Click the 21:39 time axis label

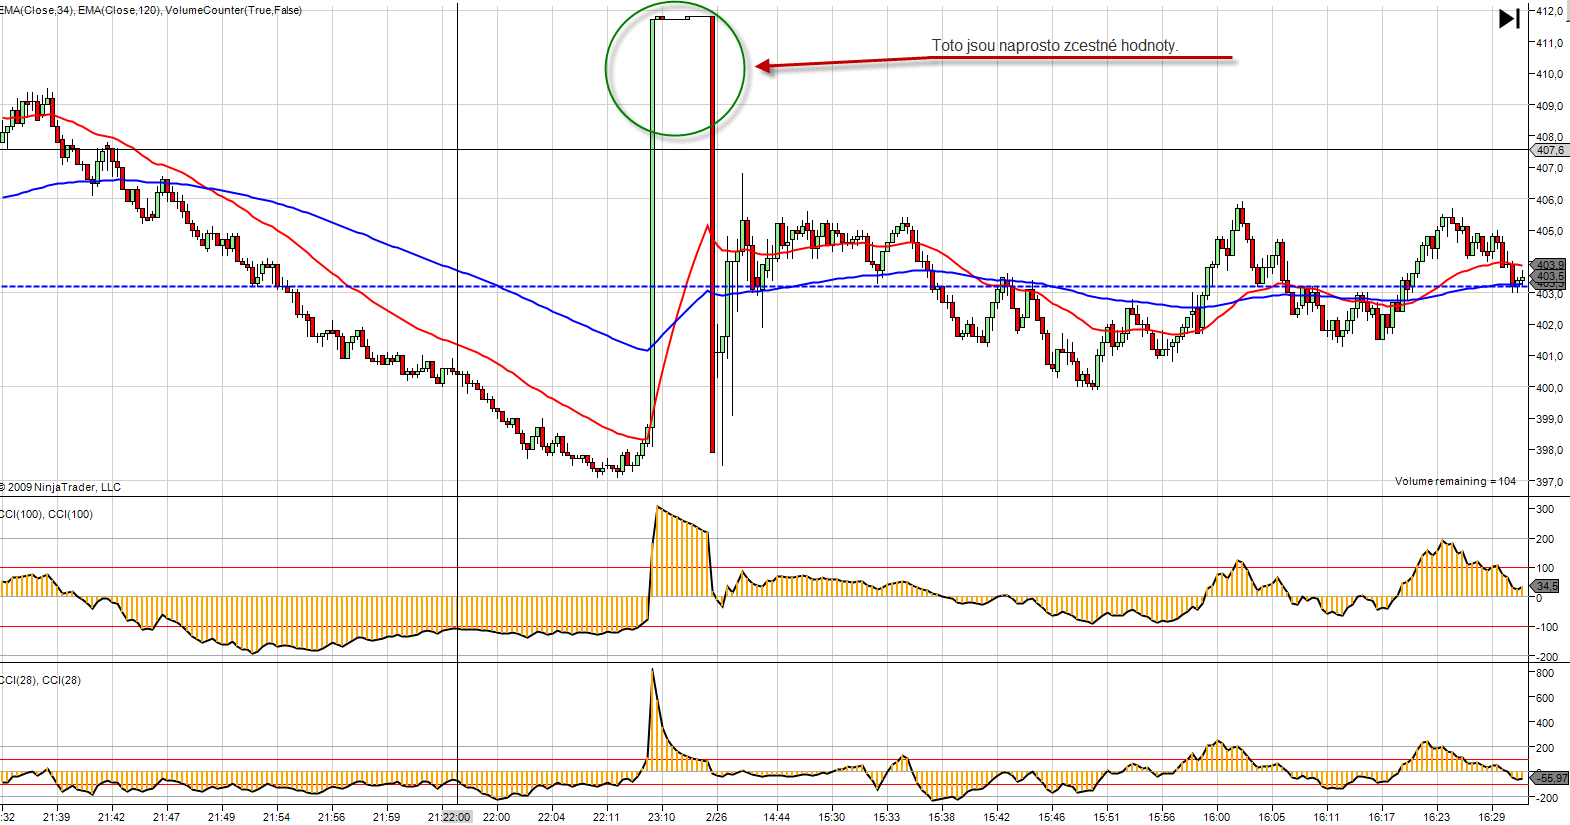(57, 817)
